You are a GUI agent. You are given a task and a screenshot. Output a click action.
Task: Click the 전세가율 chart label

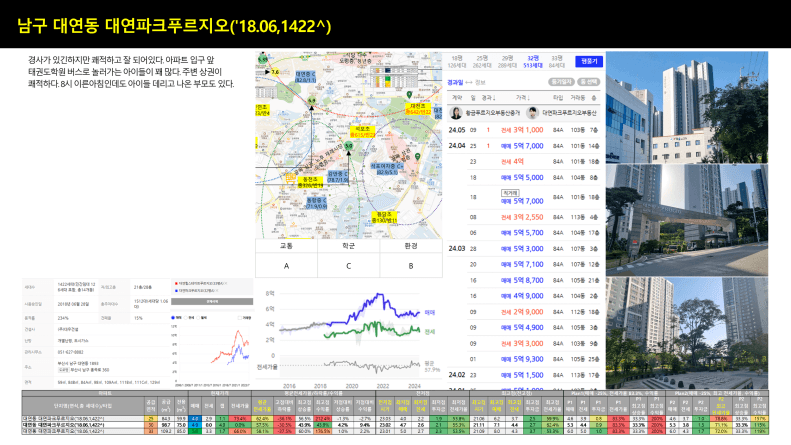267,367
